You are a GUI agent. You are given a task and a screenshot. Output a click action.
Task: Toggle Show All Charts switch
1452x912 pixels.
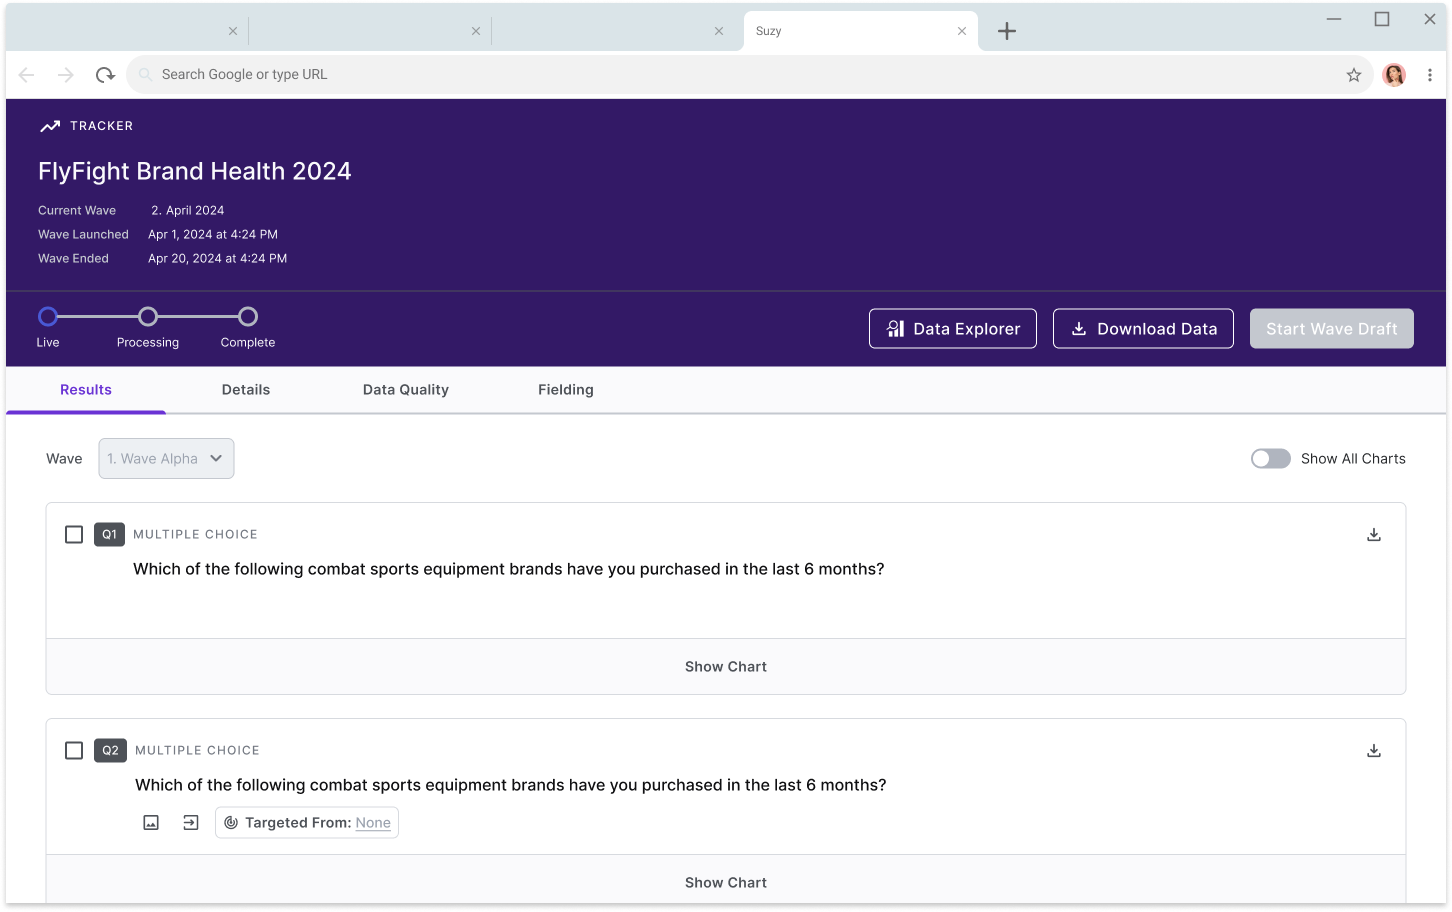coord(1271,459)
